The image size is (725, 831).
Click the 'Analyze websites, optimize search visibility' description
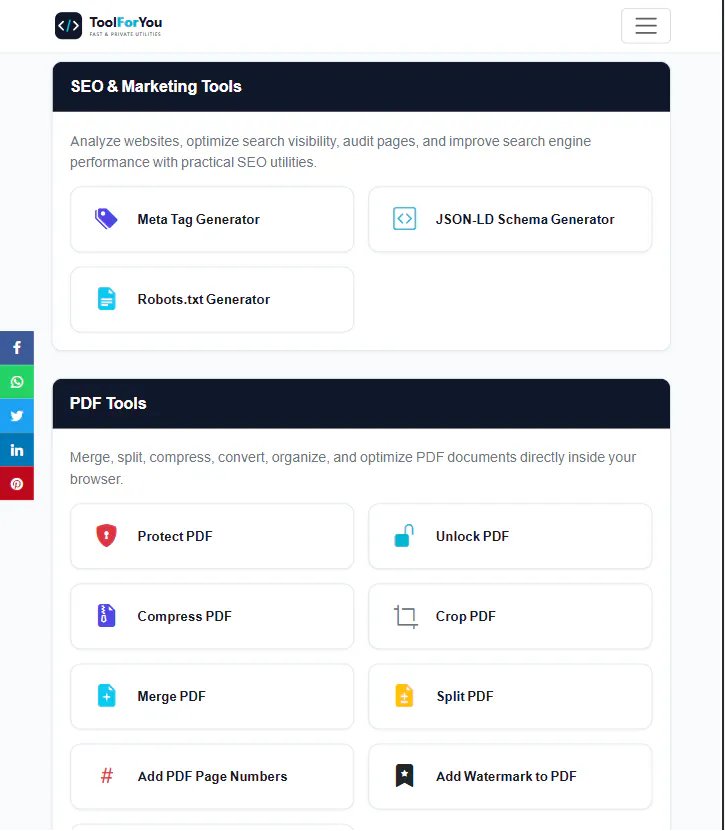[x=331, y=152]
